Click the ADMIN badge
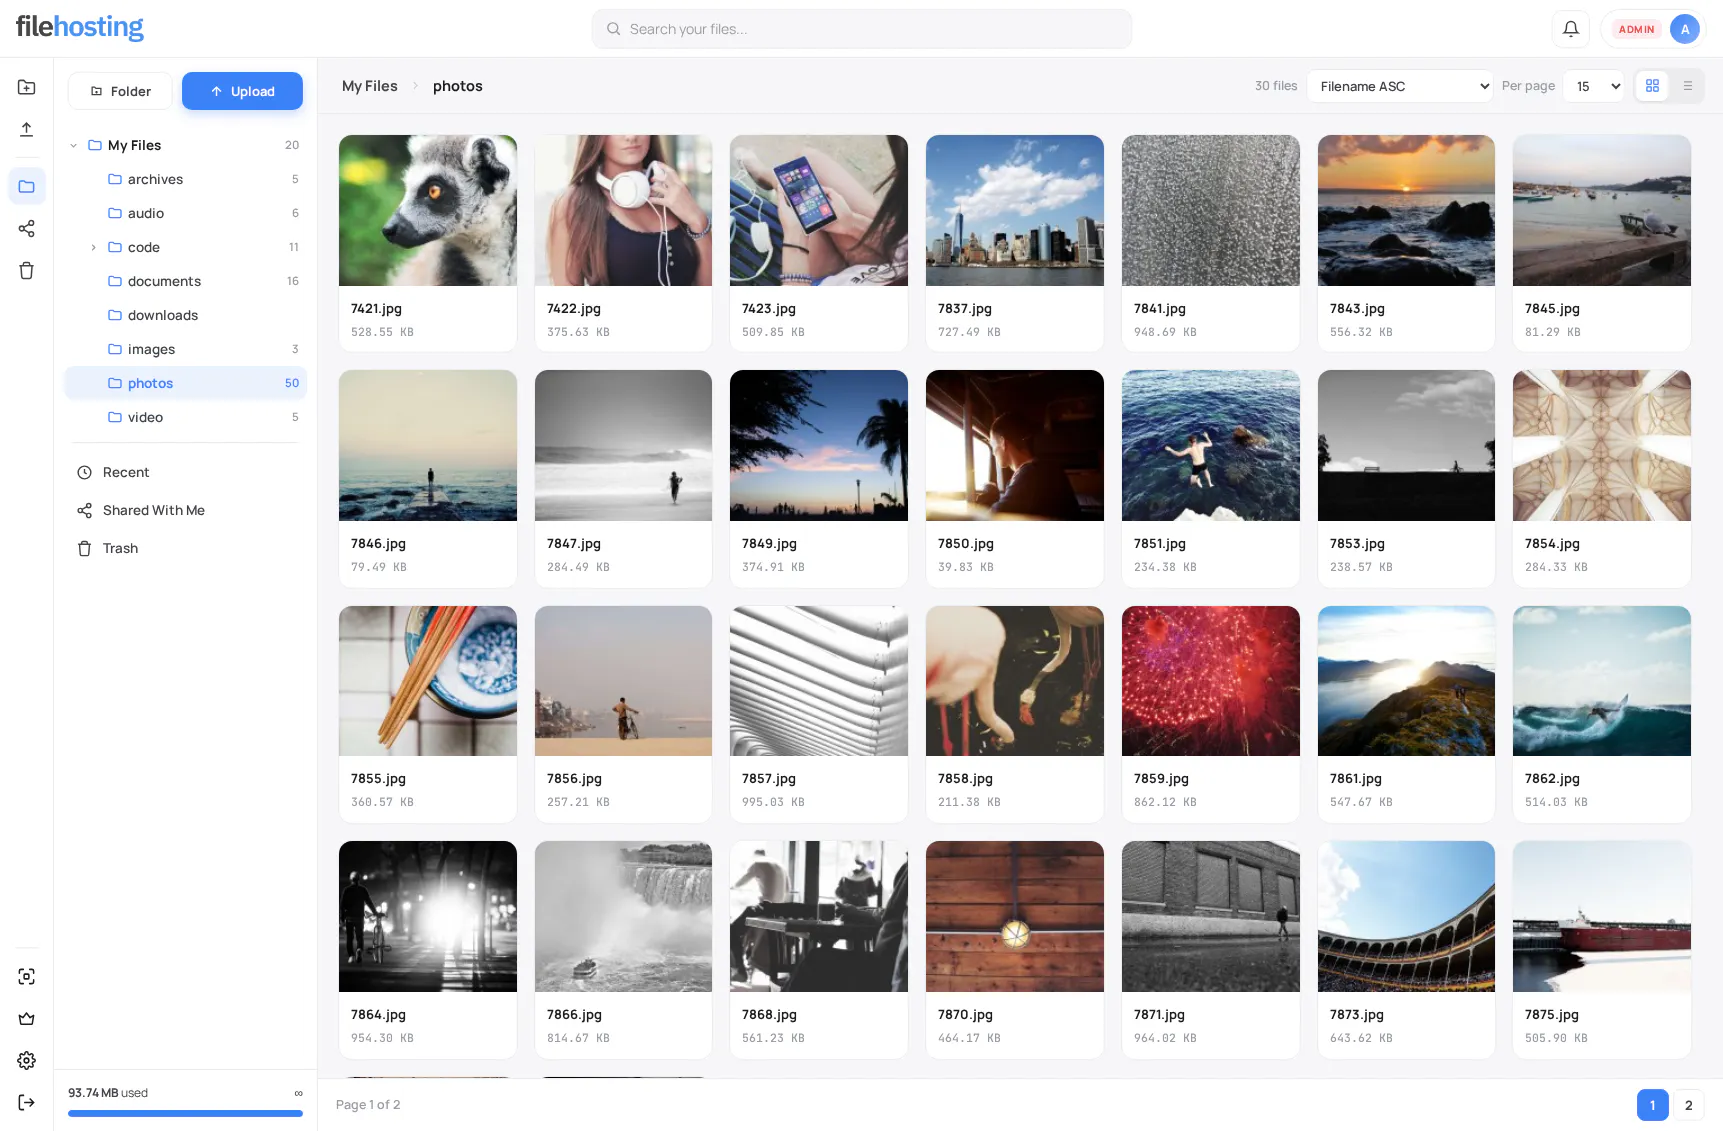This screenshot has width=1723, height=1131. point(1636,29)
